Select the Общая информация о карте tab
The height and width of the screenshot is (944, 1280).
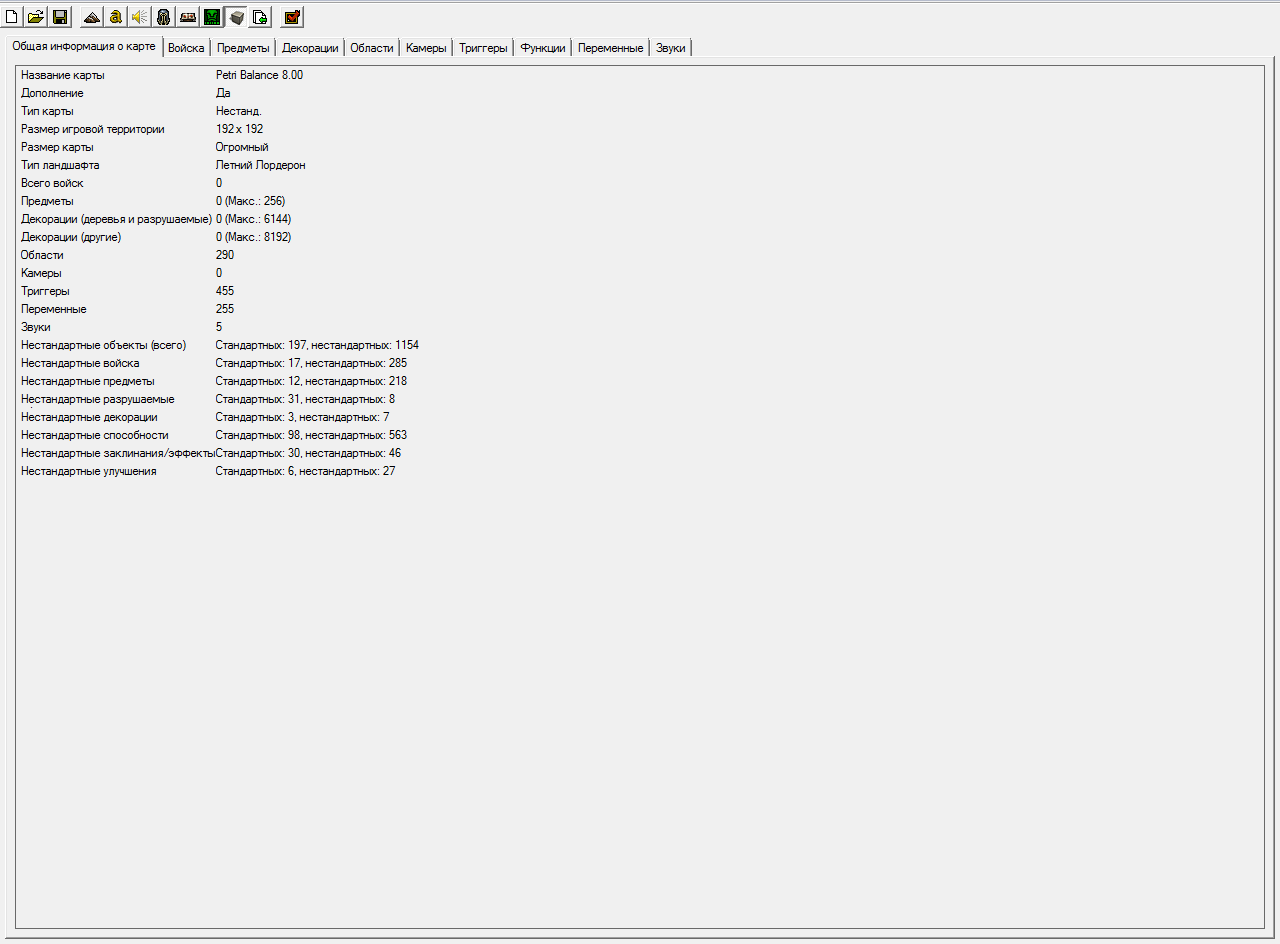pyautogui.click(x=84, y=46)
